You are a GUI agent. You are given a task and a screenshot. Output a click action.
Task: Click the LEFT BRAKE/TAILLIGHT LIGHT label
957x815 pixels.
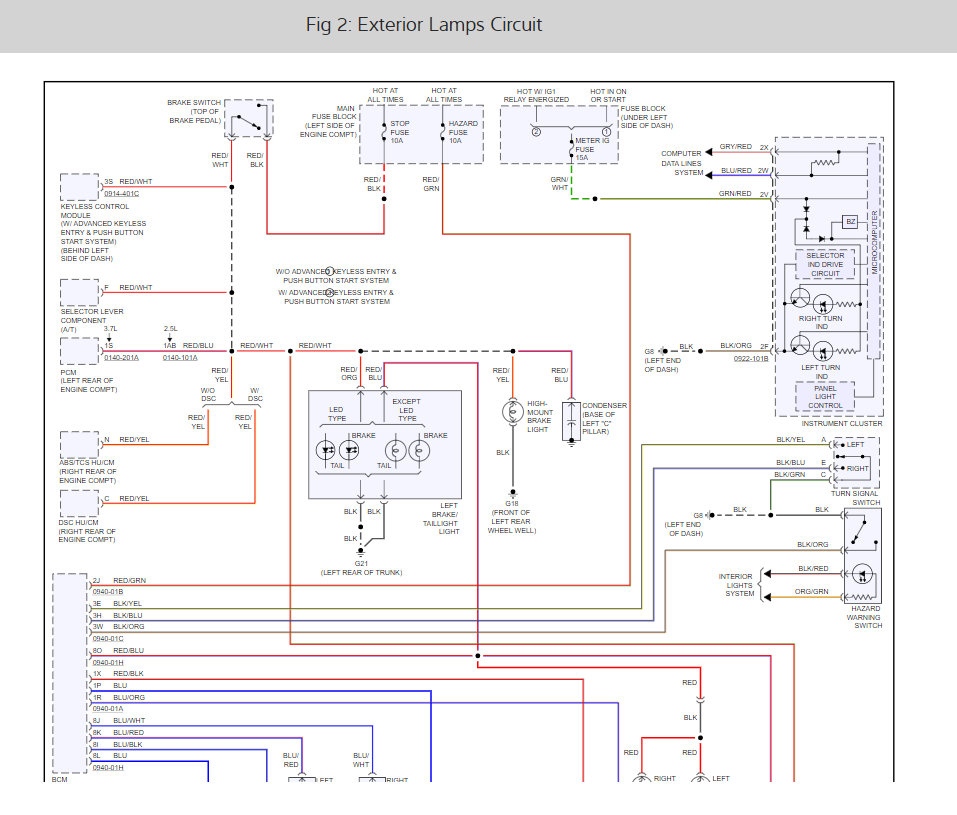440,518
